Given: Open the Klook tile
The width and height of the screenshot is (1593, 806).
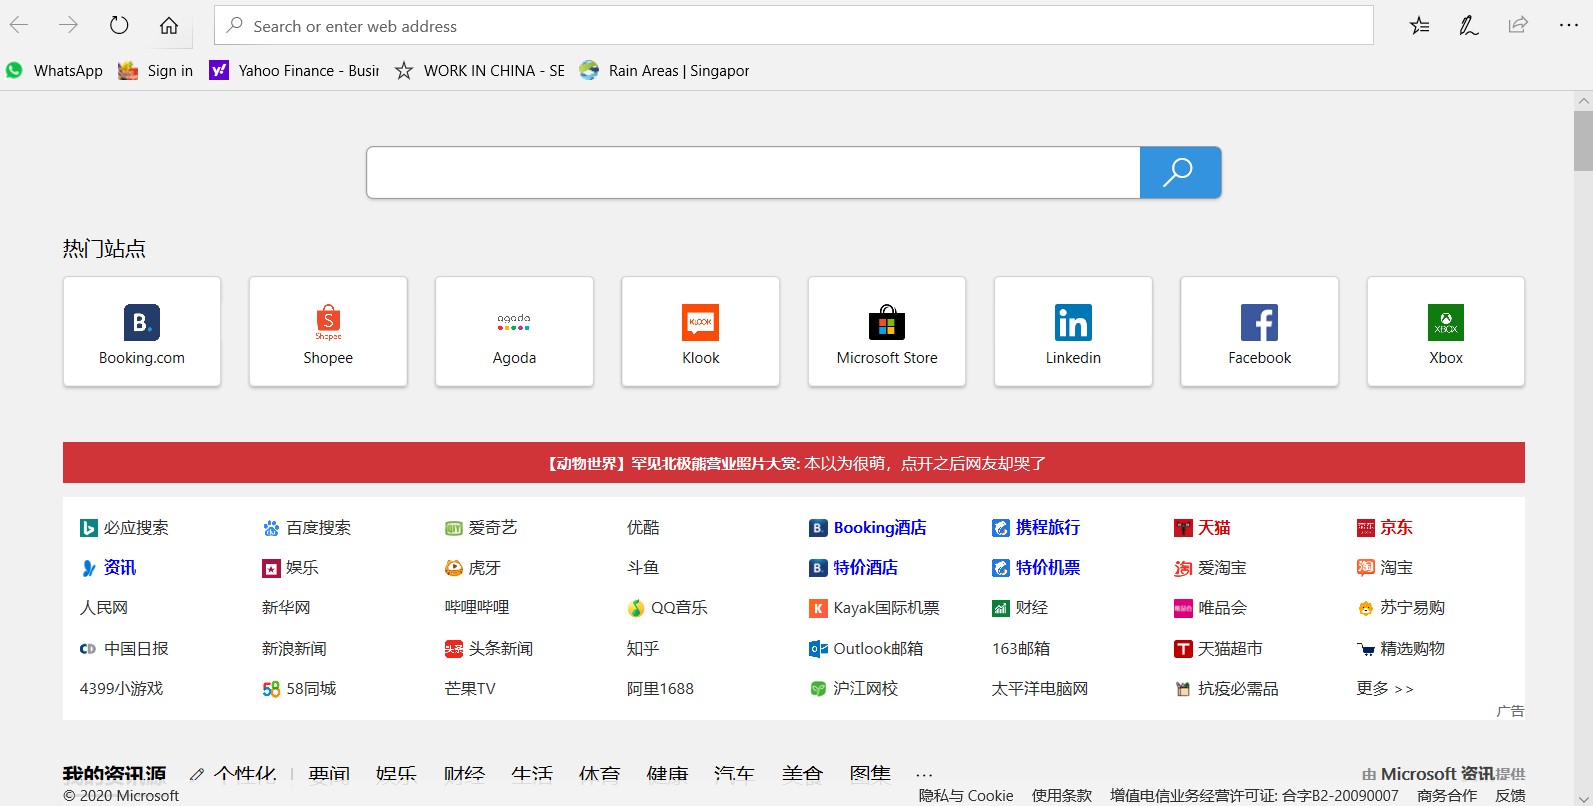Looking at the screenshot, I should click(x=700, y=331).
